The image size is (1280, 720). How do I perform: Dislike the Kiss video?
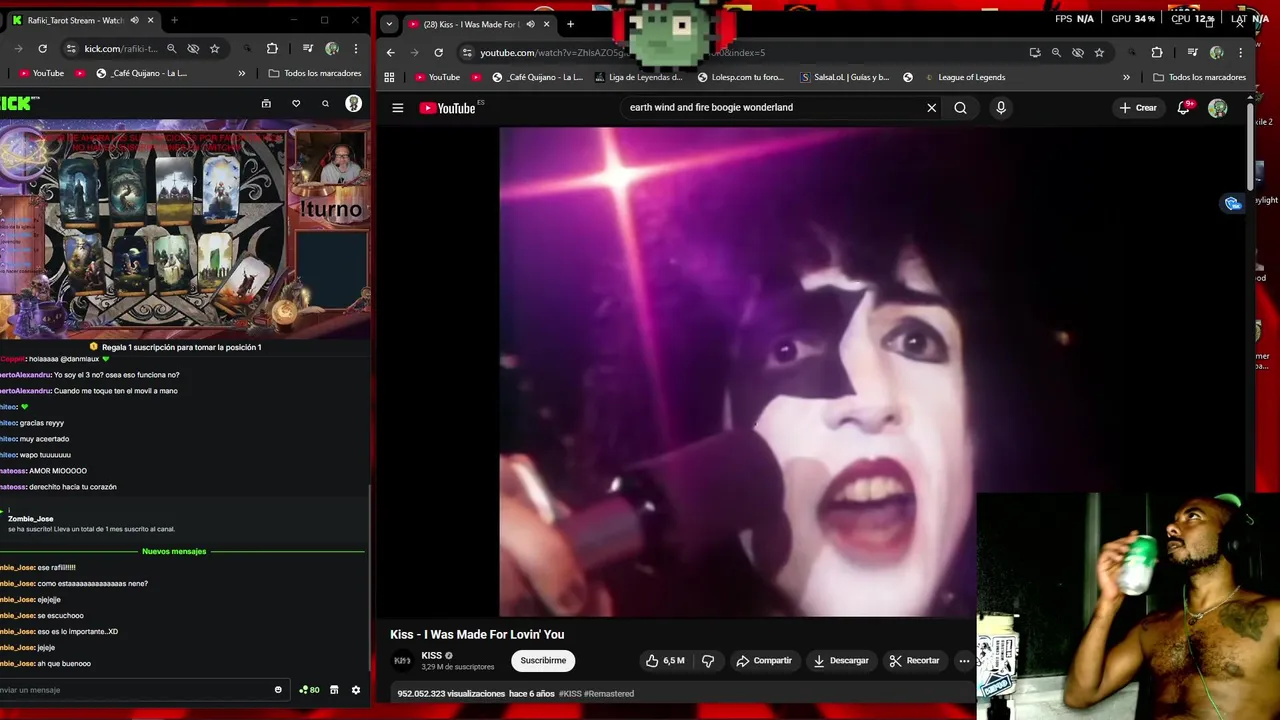(708, 661)
